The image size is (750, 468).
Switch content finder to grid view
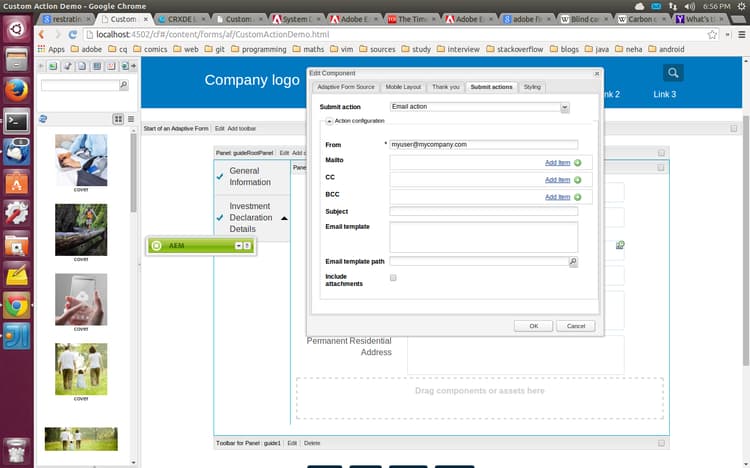118,119
